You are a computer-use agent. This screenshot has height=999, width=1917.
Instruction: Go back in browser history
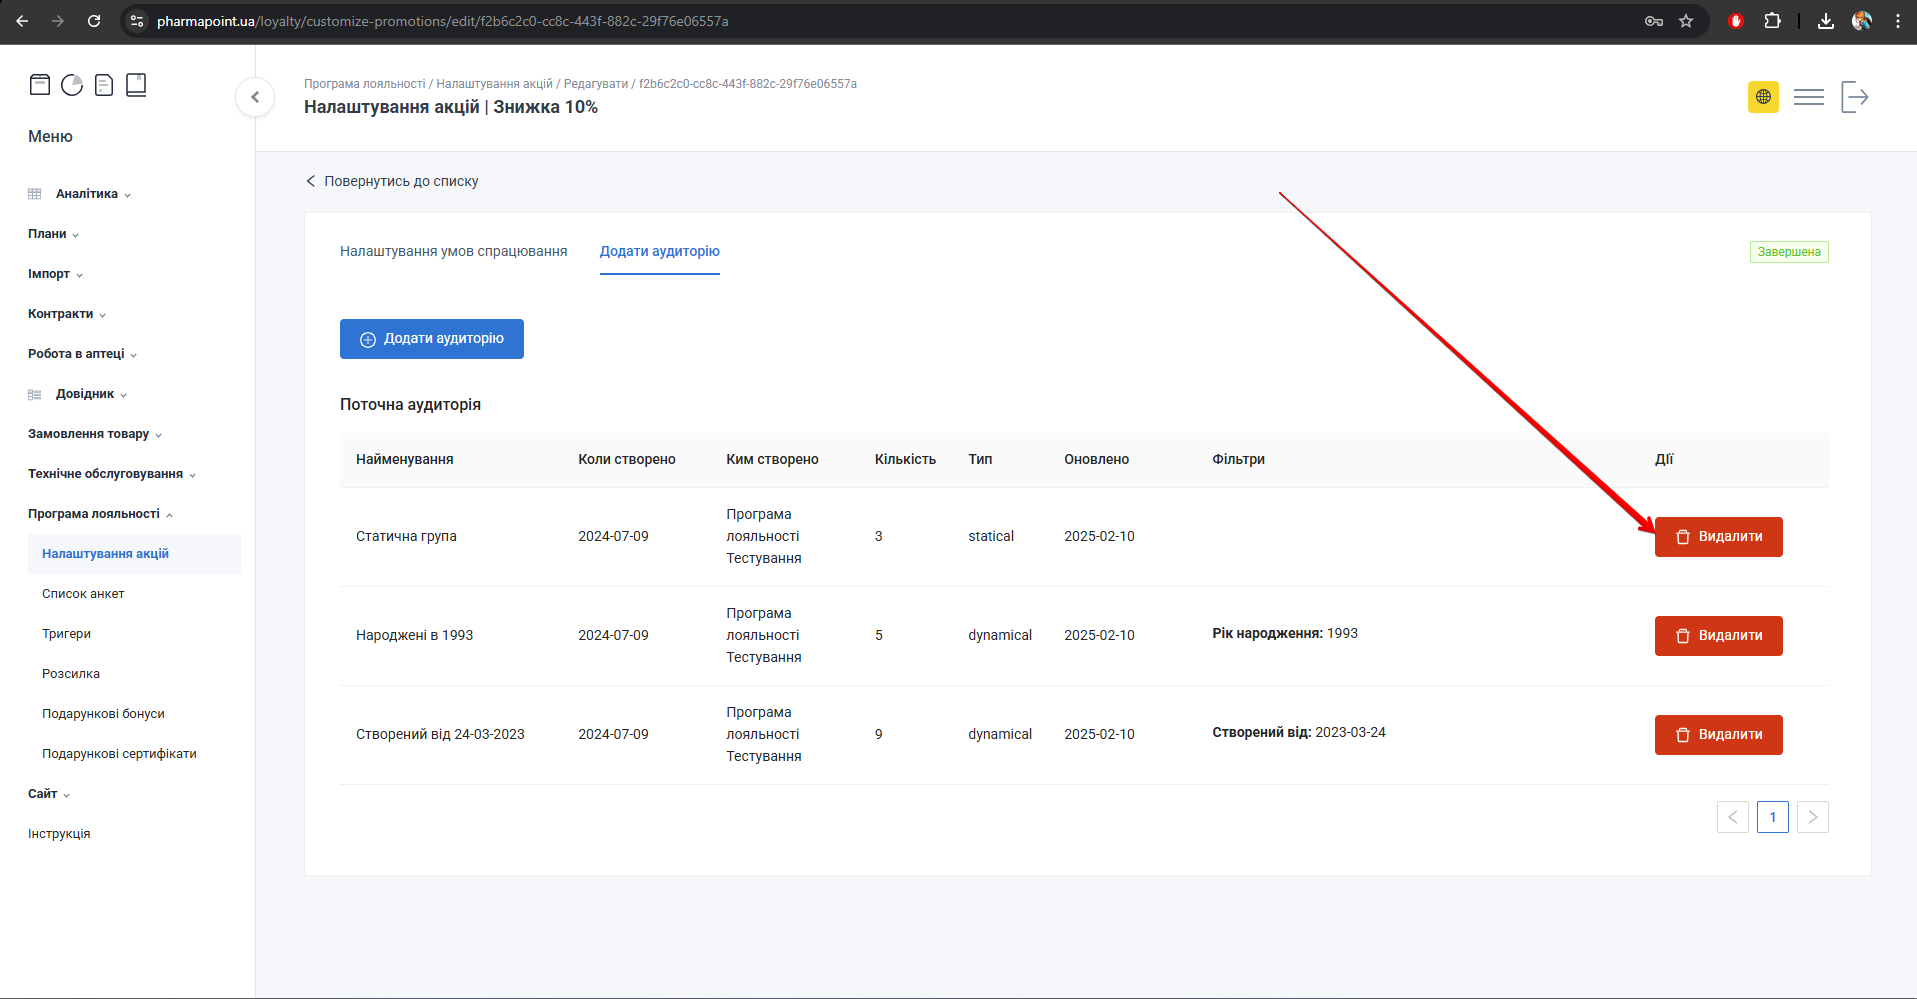click(x=22, y=21)
